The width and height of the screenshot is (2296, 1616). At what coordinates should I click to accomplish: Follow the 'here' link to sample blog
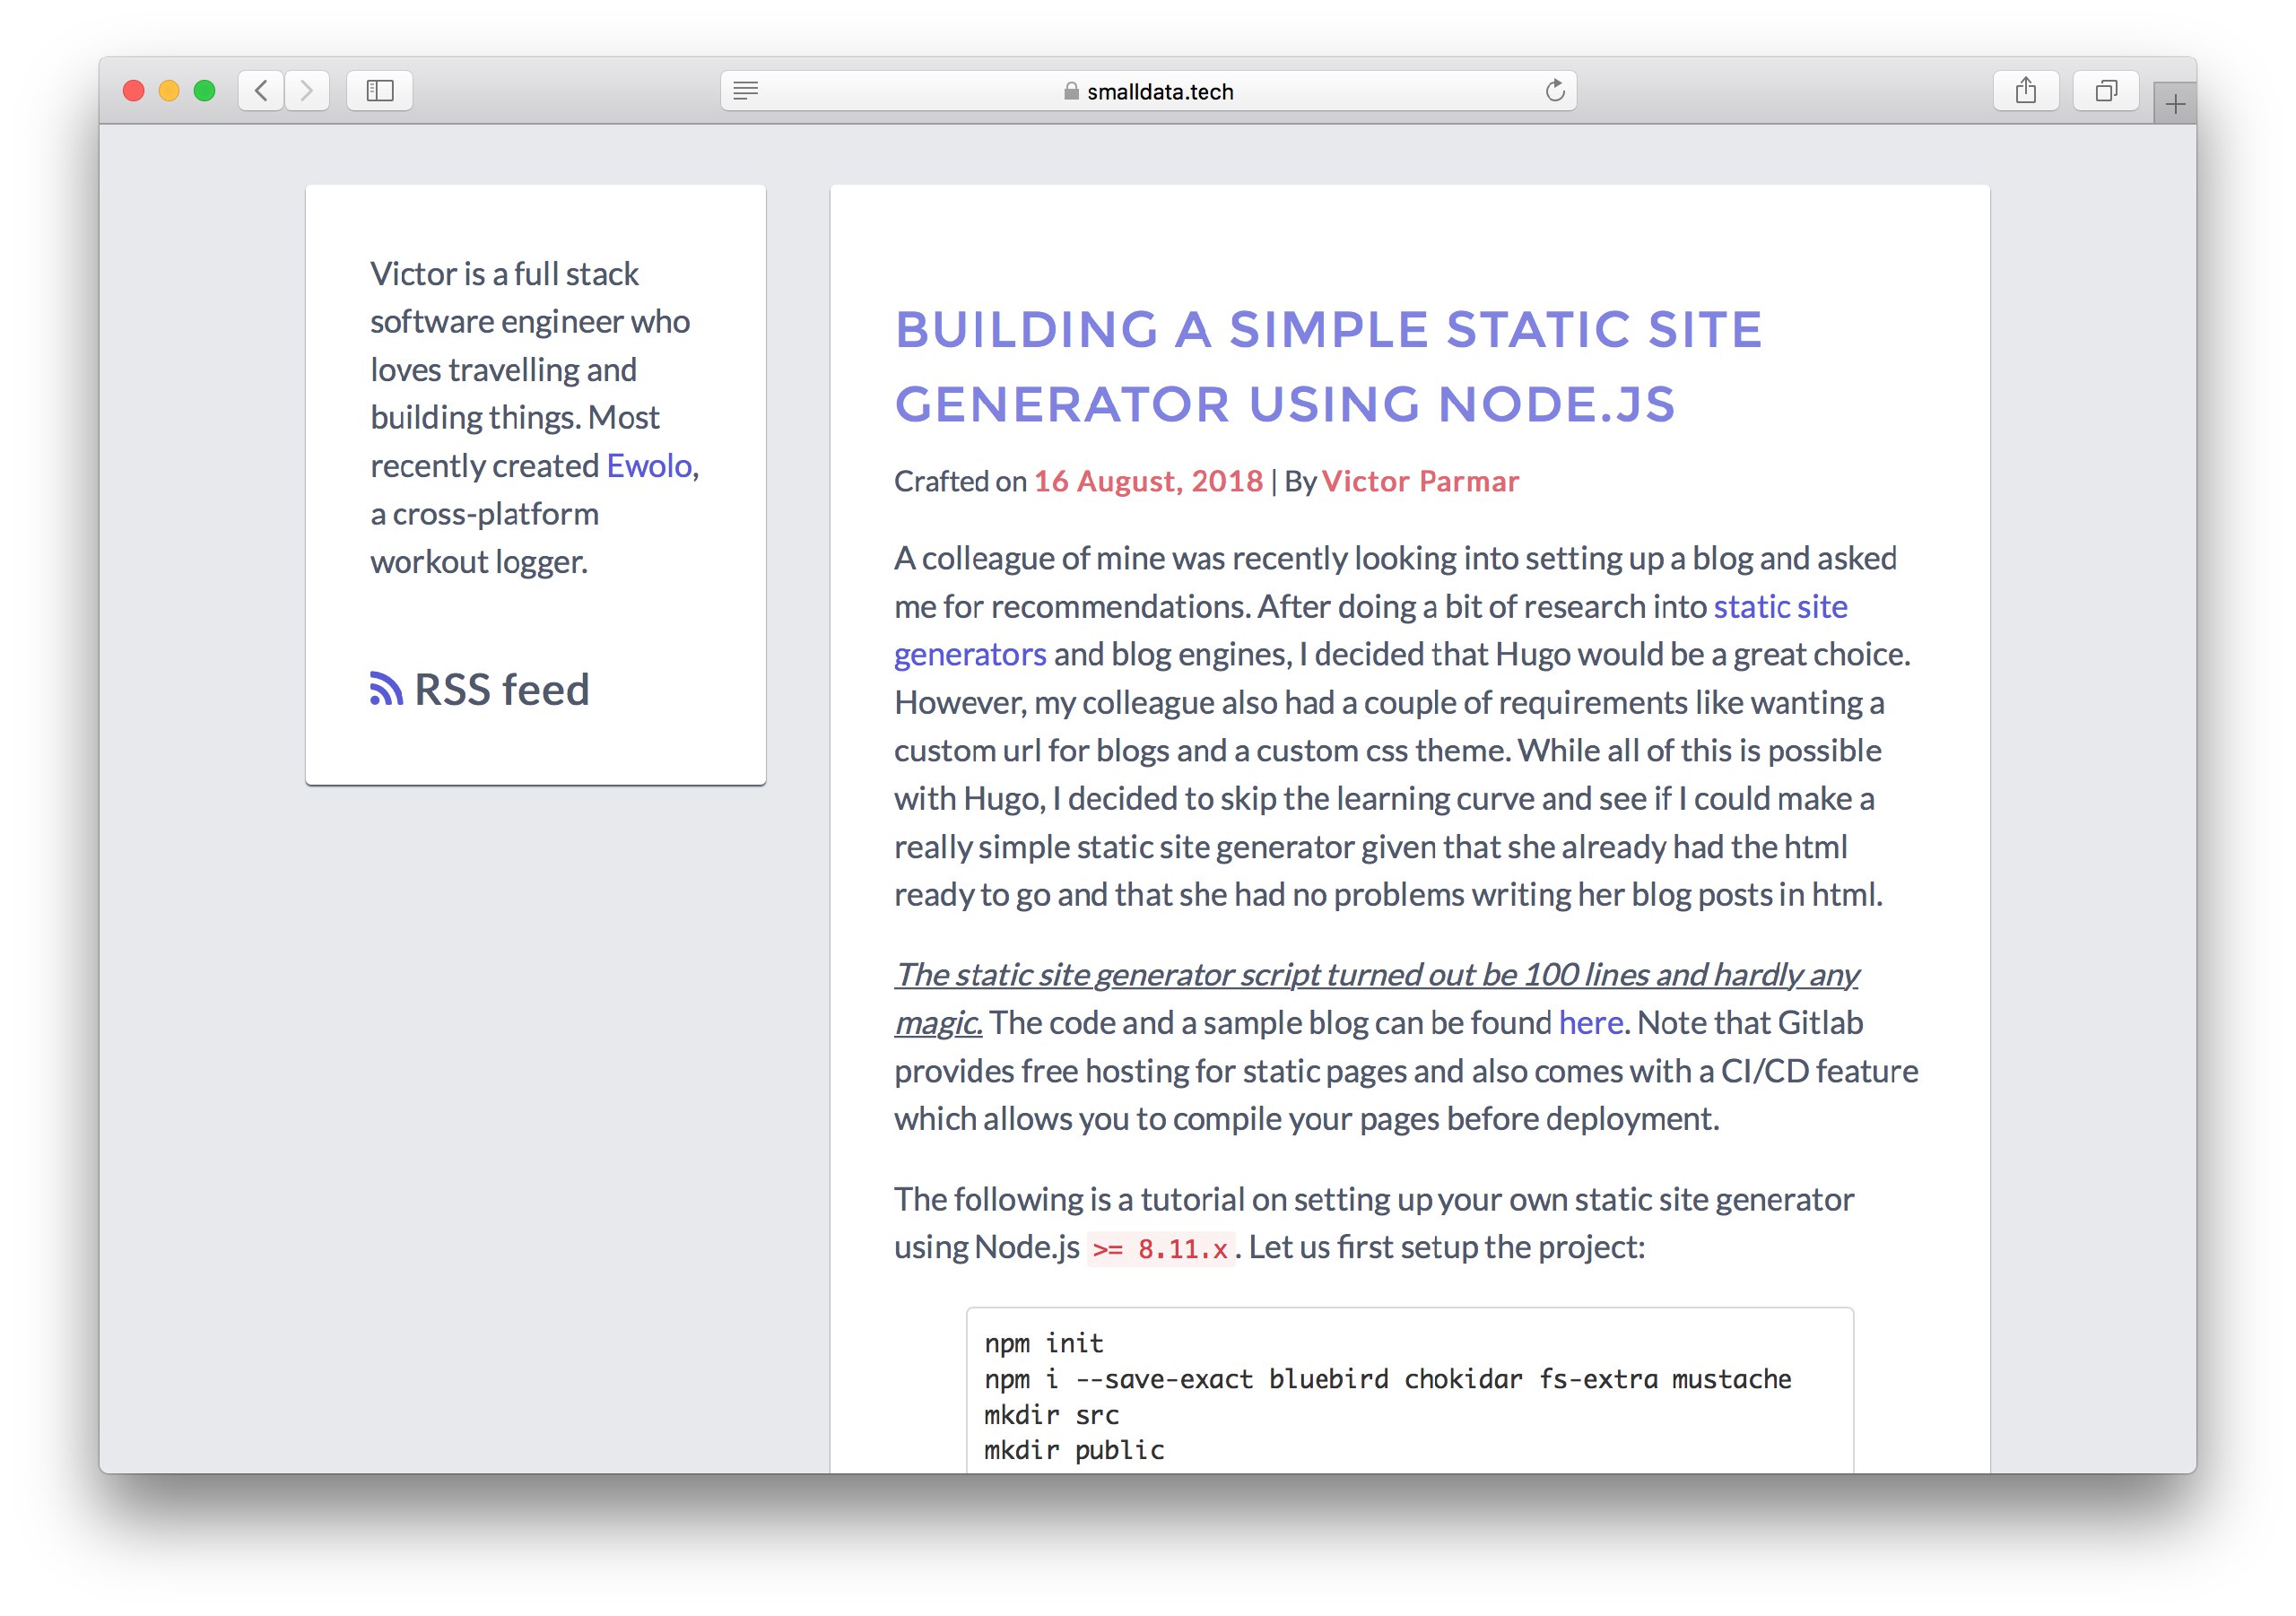point(1590,1023)
